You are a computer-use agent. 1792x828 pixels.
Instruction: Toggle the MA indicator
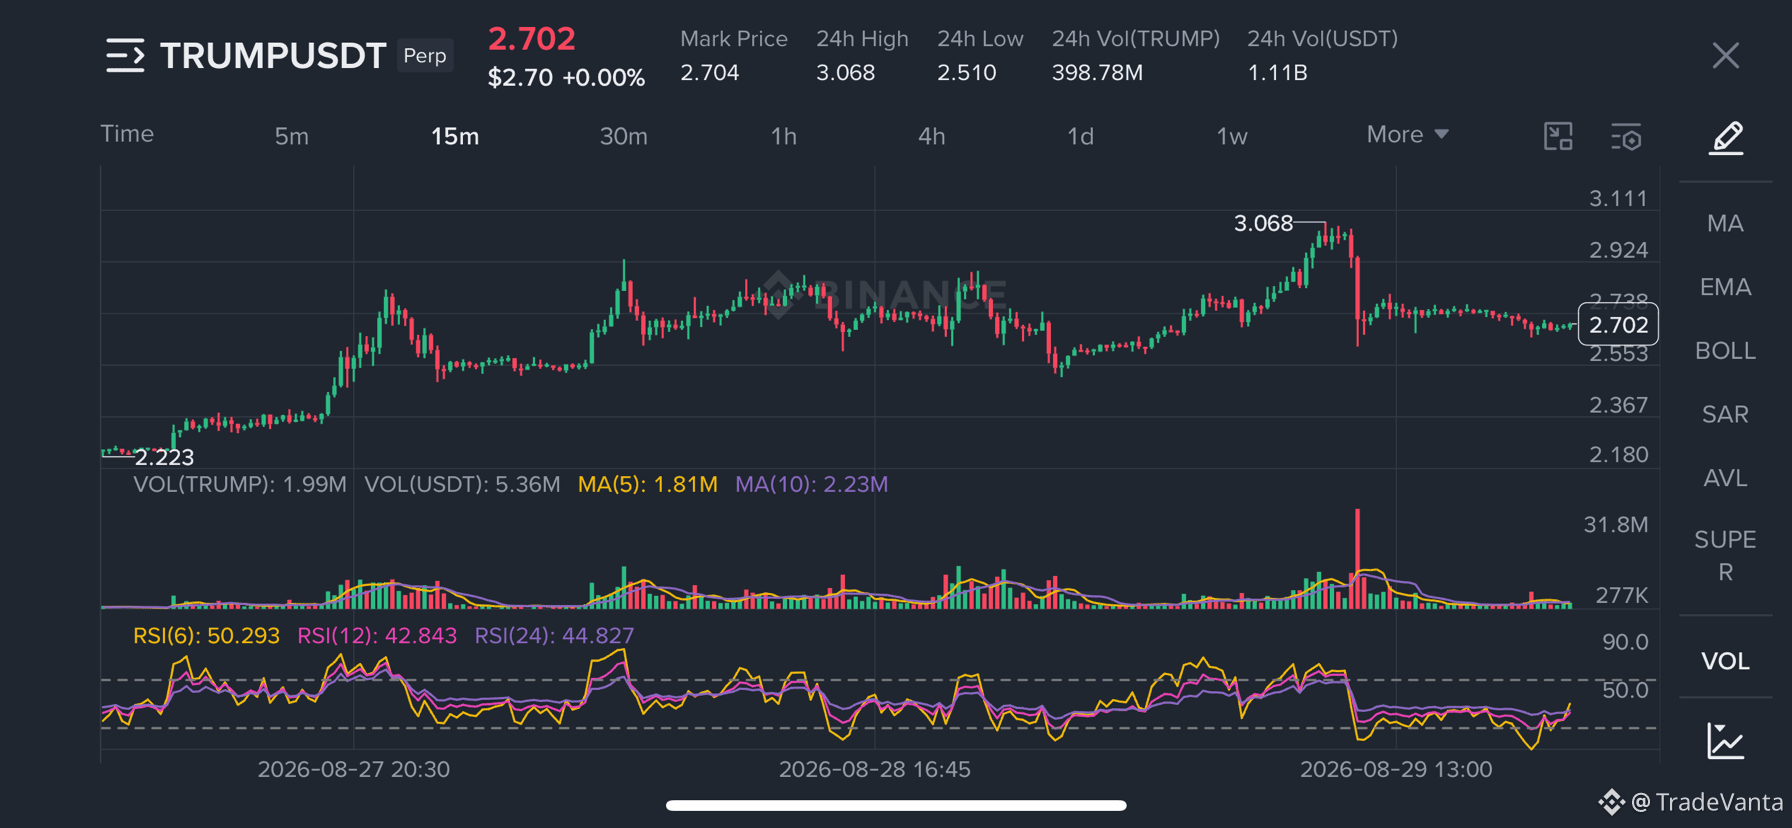pos(1725,223)
